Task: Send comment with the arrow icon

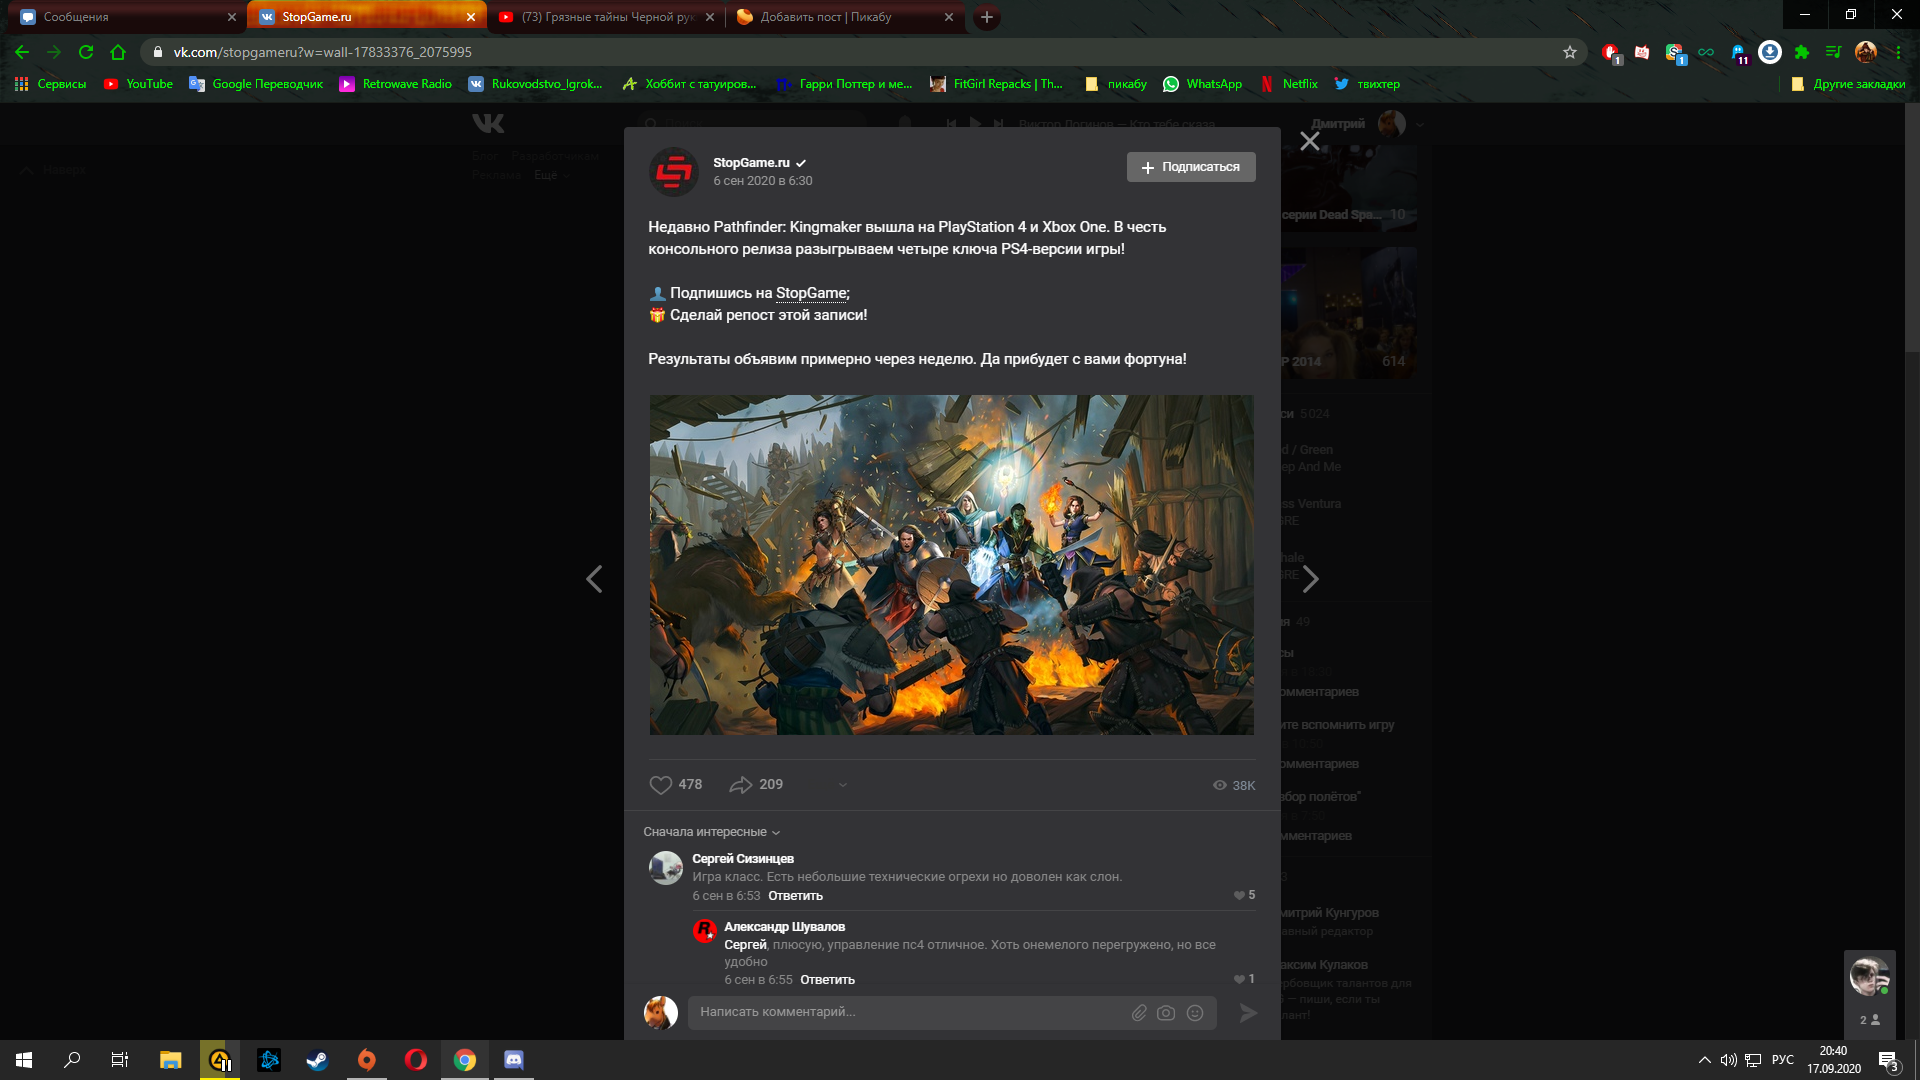Action: click(1248, 1014)
